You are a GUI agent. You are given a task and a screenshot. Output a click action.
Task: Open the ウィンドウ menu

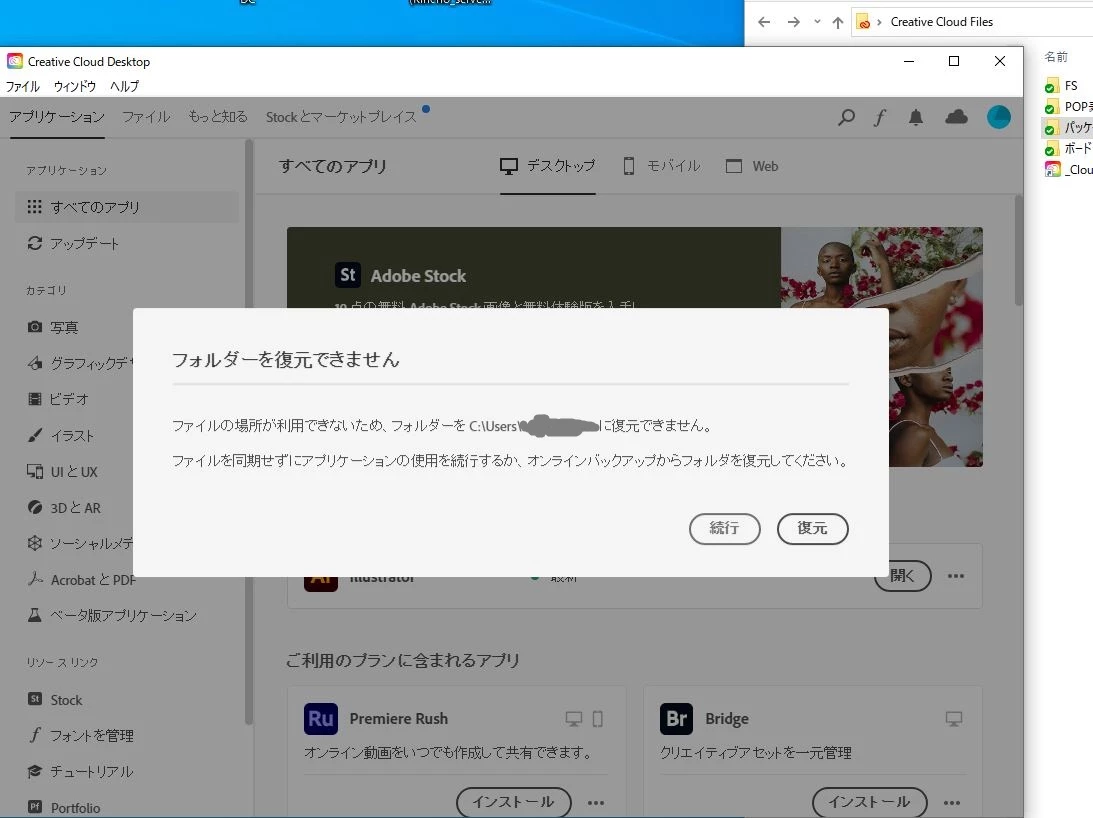(x=75, y=86)
